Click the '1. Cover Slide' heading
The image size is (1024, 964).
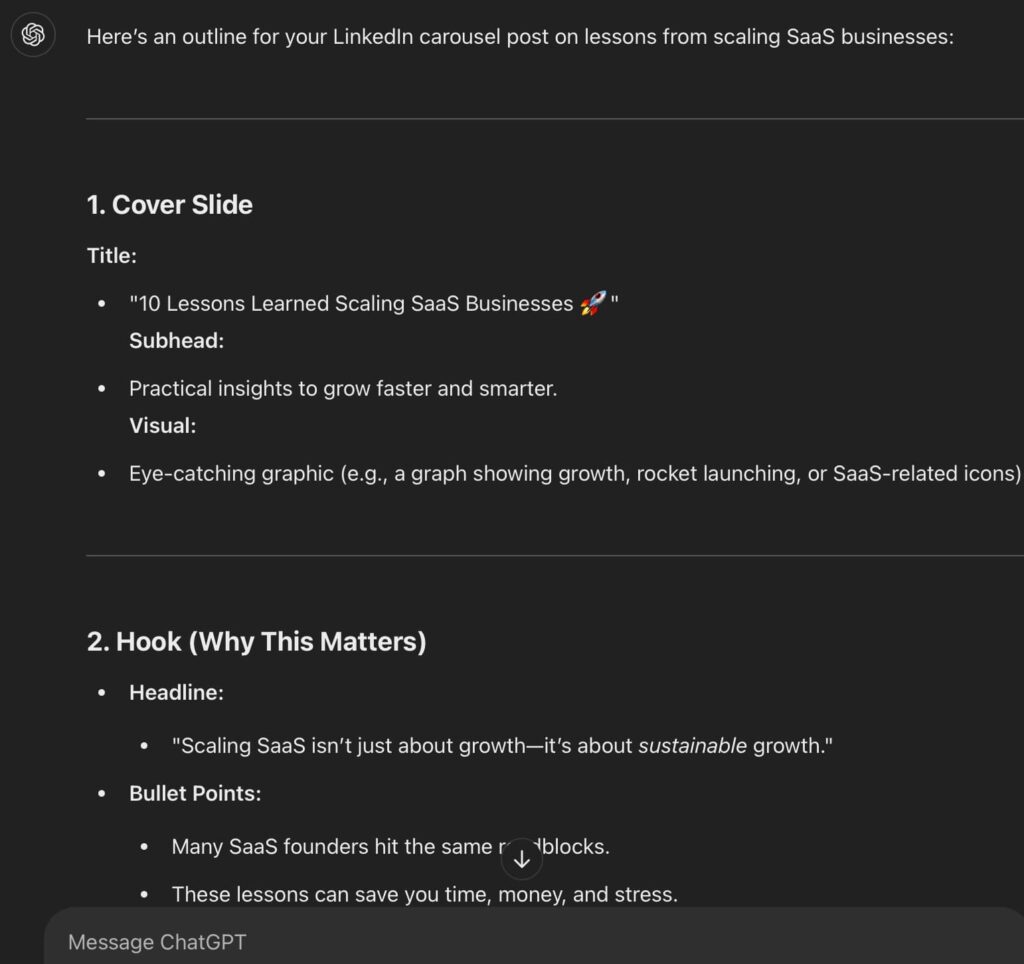point(170,205)
